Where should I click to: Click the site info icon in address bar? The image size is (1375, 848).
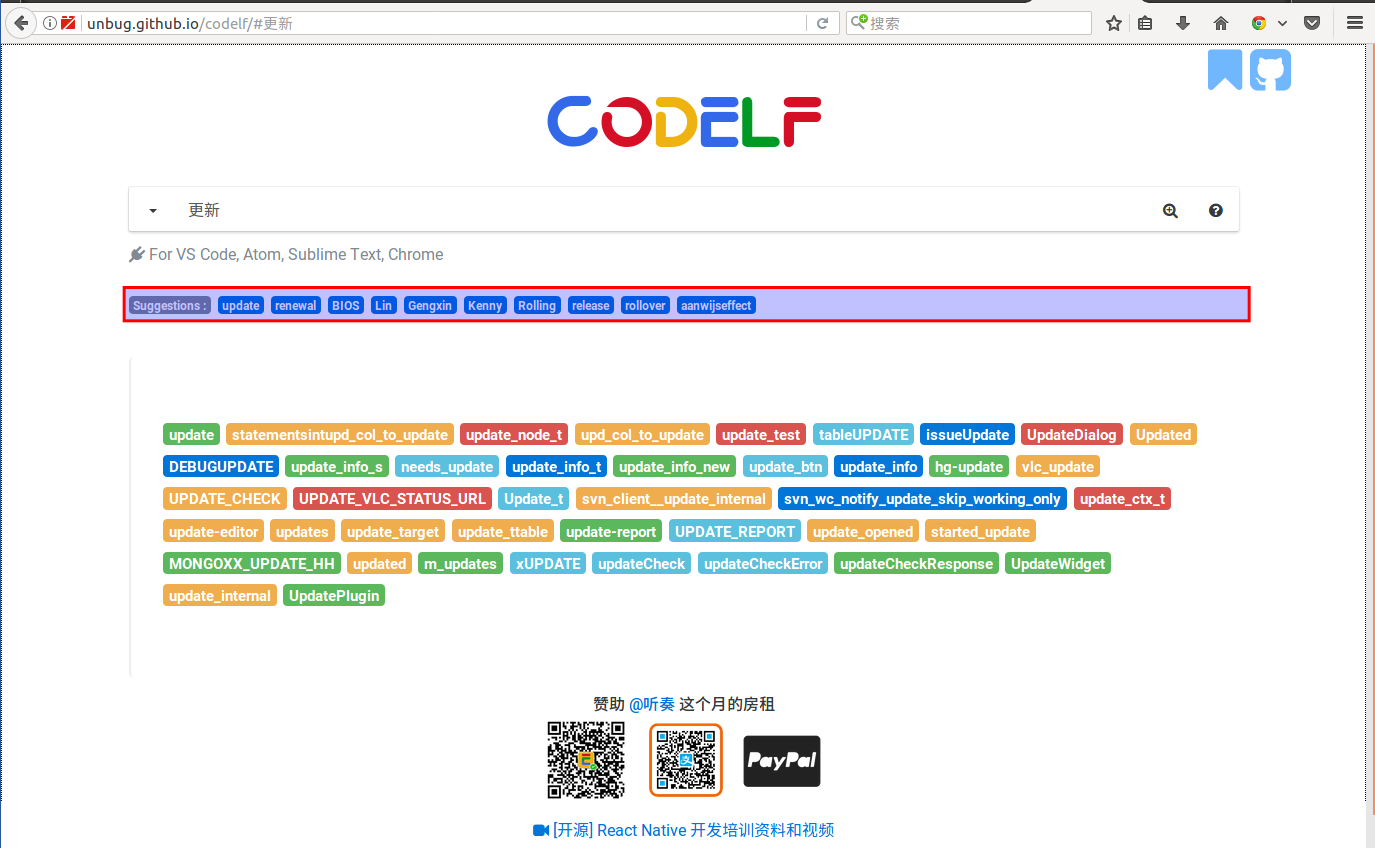point(49,23)
